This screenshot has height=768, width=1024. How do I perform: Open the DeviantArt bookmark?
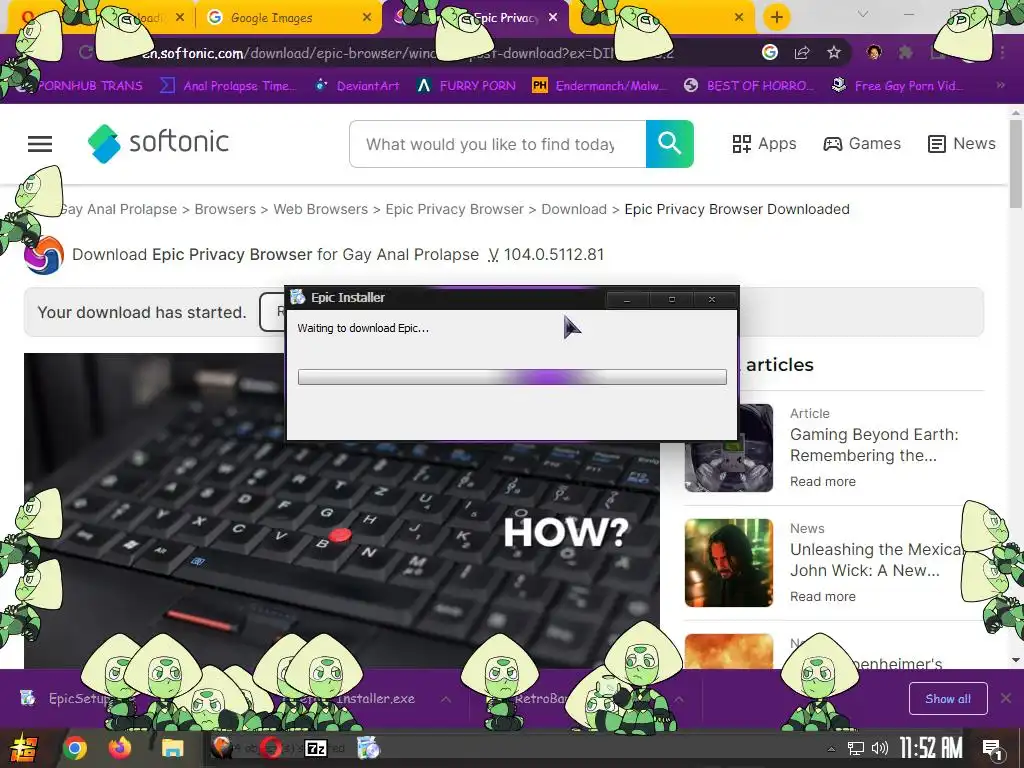tap(357, 86)
